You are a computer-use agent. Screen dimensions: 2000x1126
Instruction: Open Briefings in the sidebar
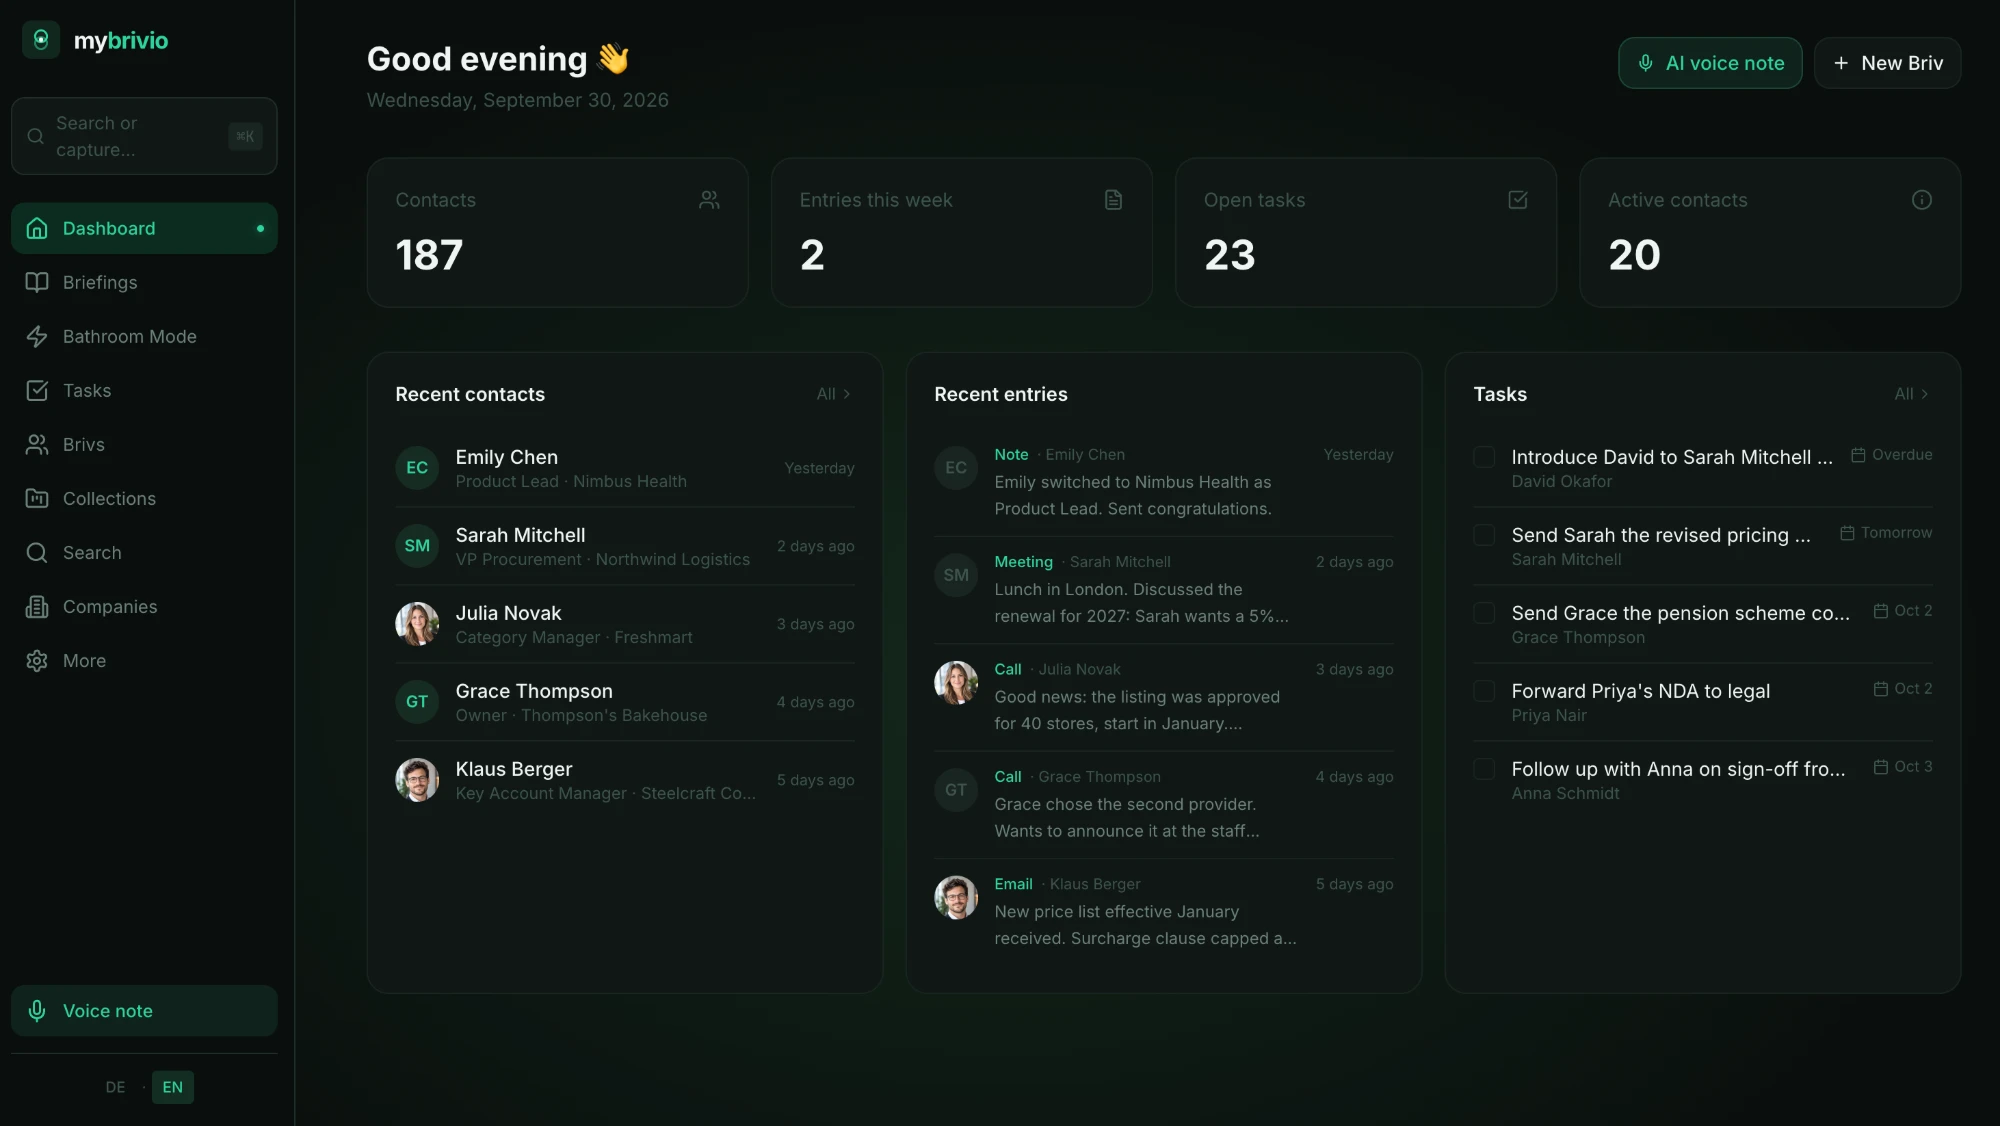[144, 282]
